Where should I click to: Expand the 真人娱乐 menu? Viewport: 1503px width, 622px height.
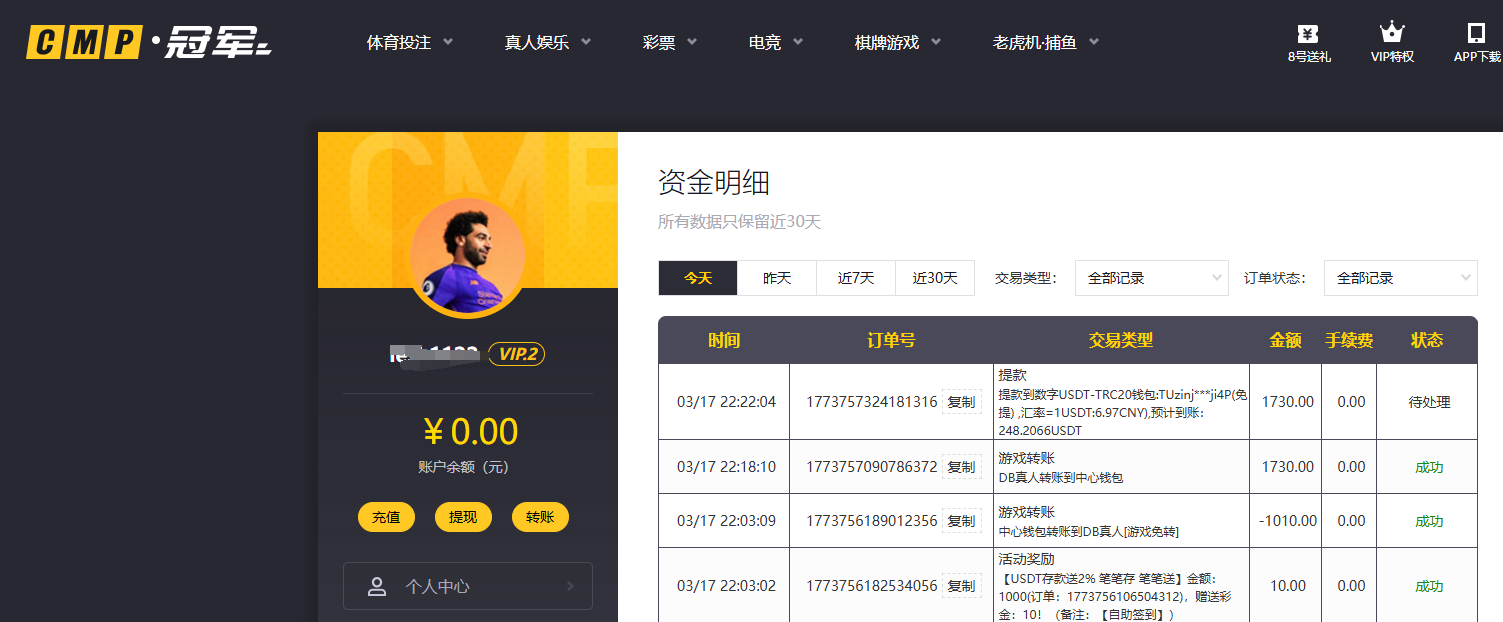coord(547,42)
